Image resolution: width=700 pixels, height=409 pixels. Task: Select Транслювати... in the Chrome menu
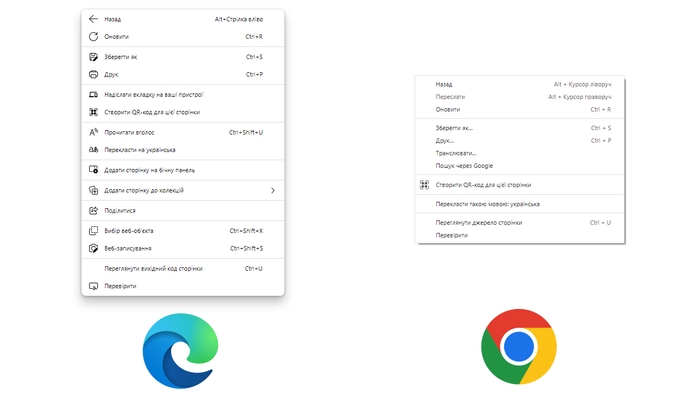point(519,153)
